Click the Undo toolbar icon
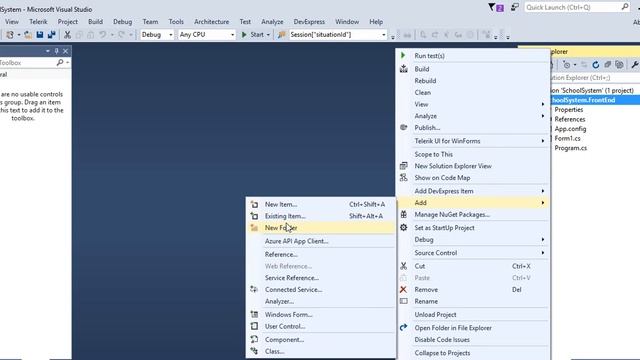This screenshot has width=640, height=360. (102, 35)
